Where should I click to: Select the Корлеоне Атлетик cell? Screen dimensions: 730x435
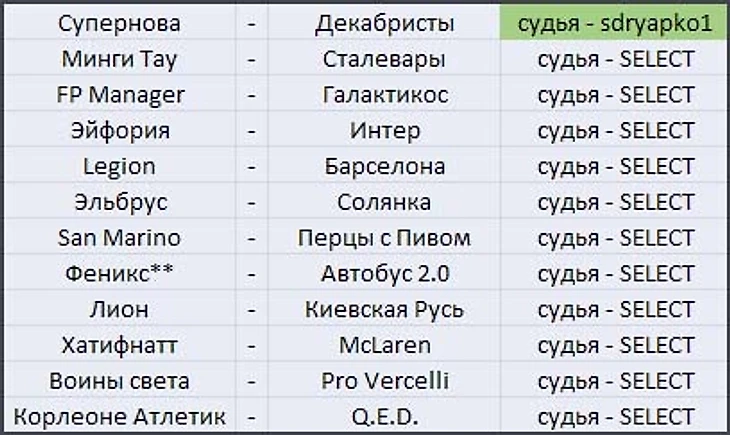119,417
